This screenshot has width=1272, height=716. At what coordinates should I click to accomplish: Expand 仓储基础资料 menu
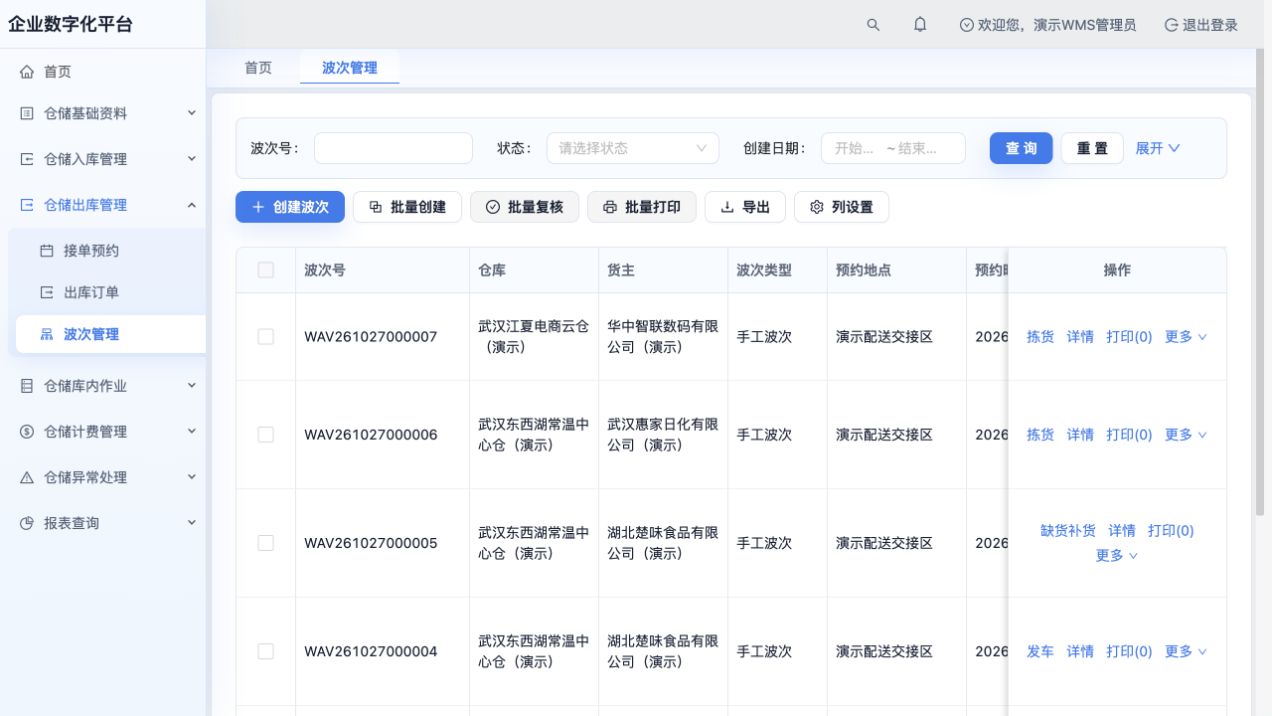pyautogui.click(x=103, y=114)
